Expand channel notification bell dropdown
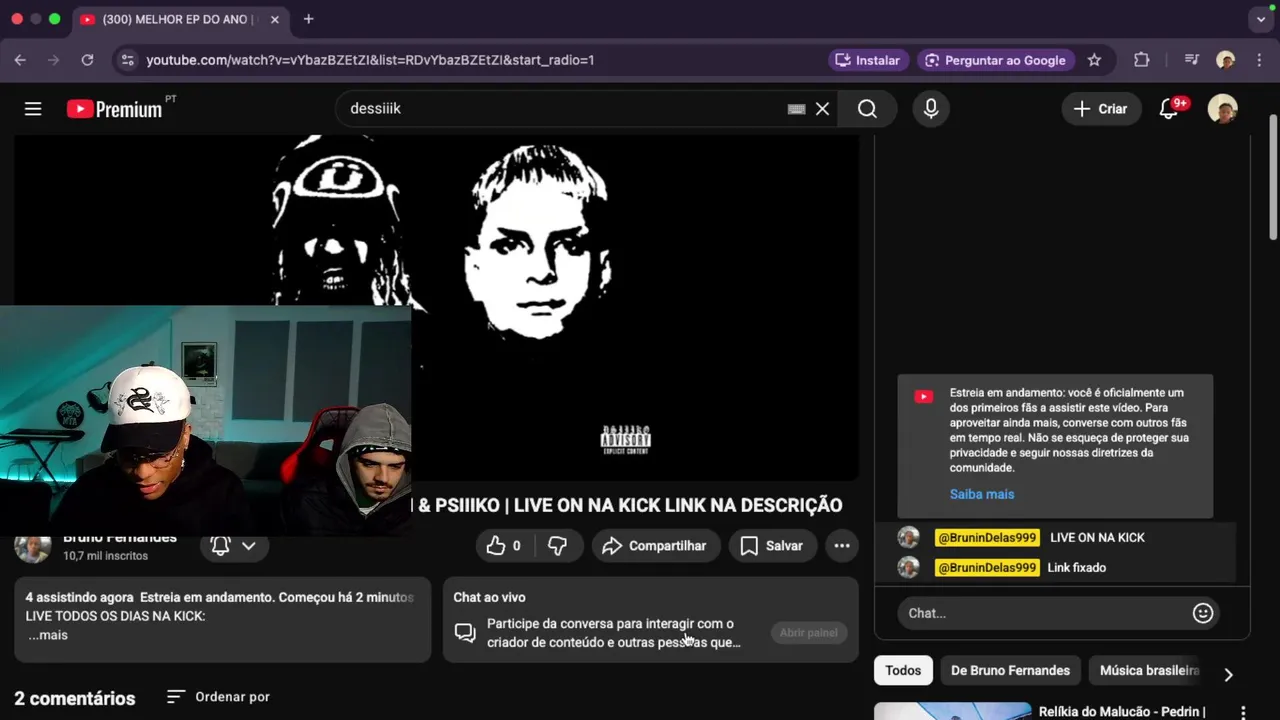The width and height of the screenshot is (1280, 720). pyautogui.click(x=234, y=546)
